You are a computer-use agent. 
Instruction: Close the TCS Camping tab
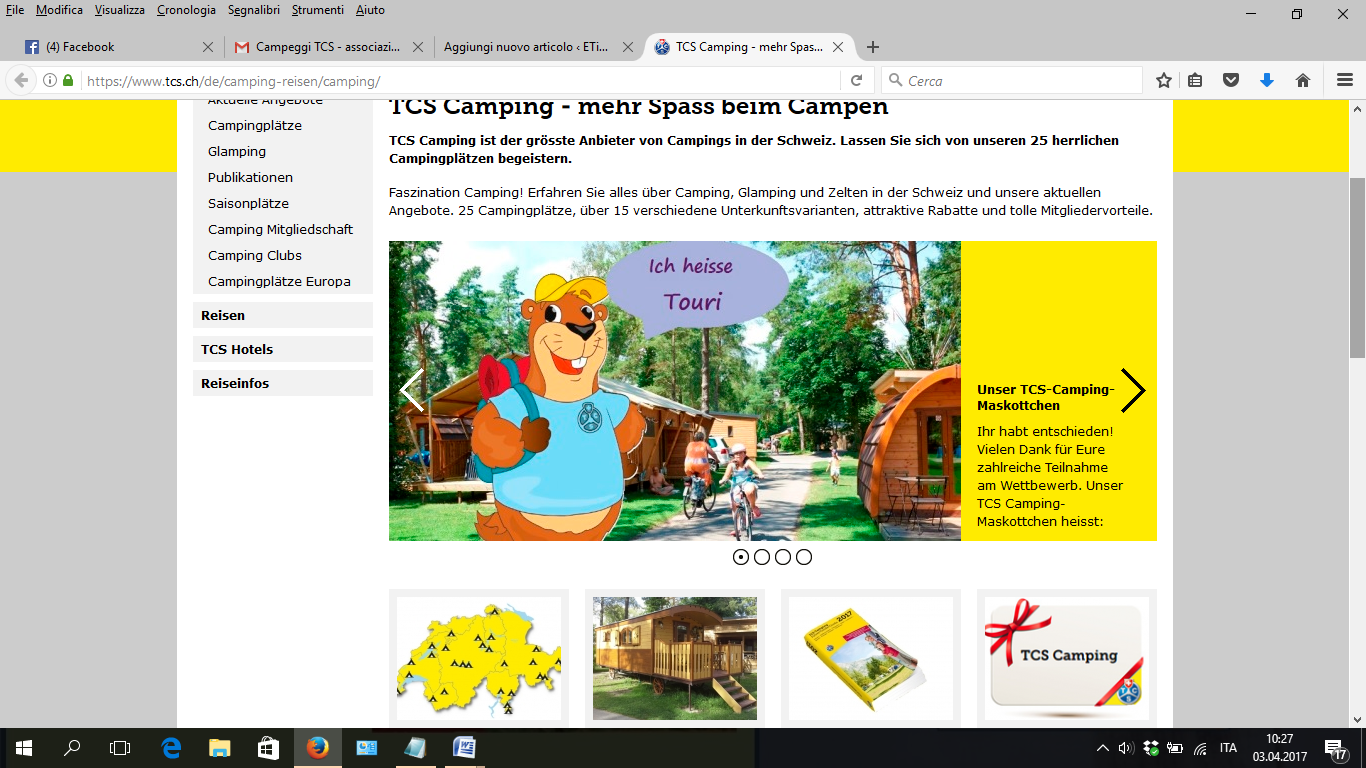pyautogui.click(x=838, y=47)
